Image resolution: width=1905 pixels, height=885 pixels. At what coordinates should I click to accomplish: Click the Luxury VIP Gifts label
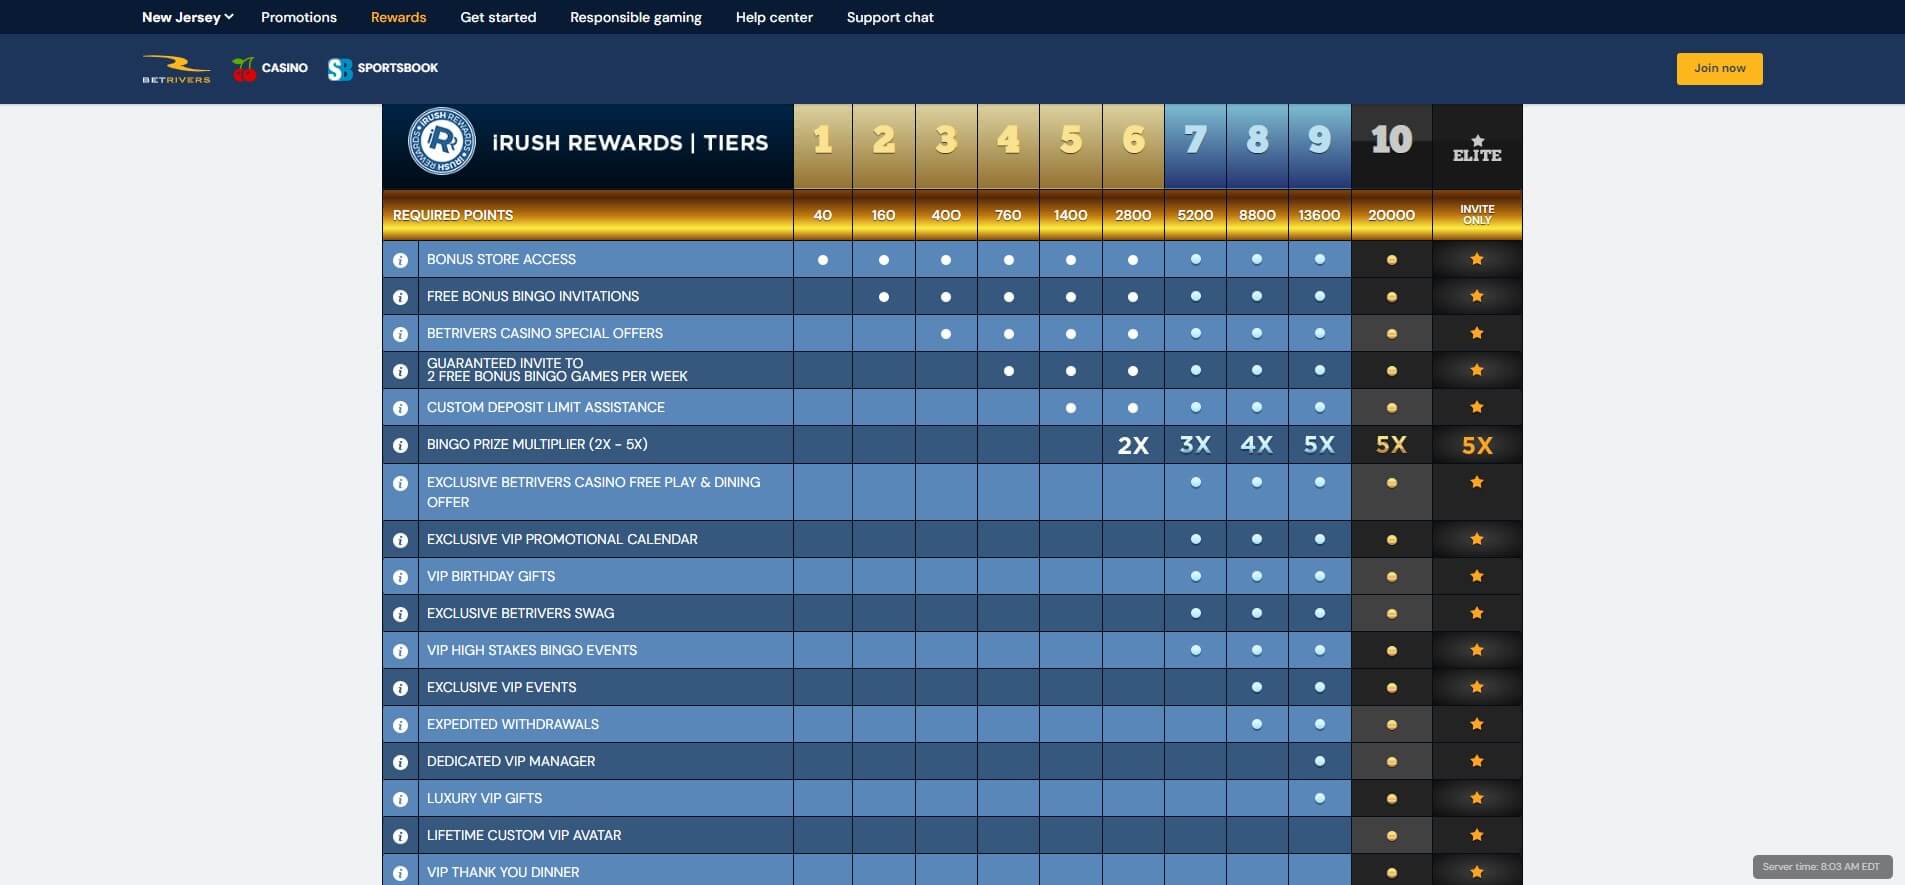(484, 798)
